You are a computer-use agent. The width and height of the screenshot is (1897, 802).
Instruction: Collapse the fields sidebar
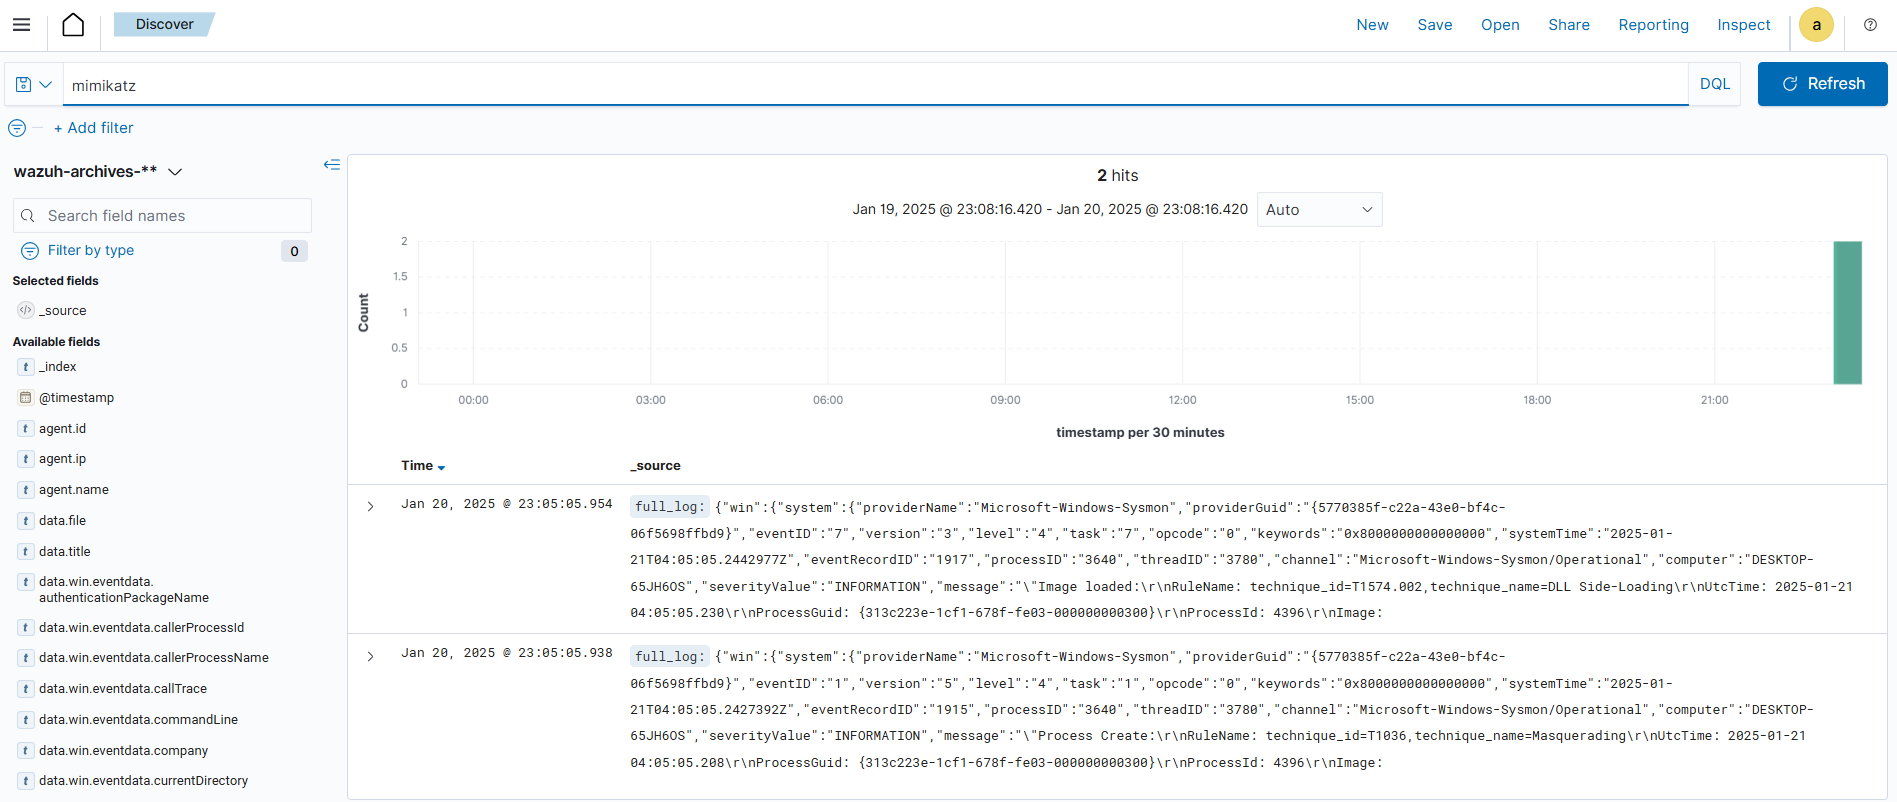332,165
